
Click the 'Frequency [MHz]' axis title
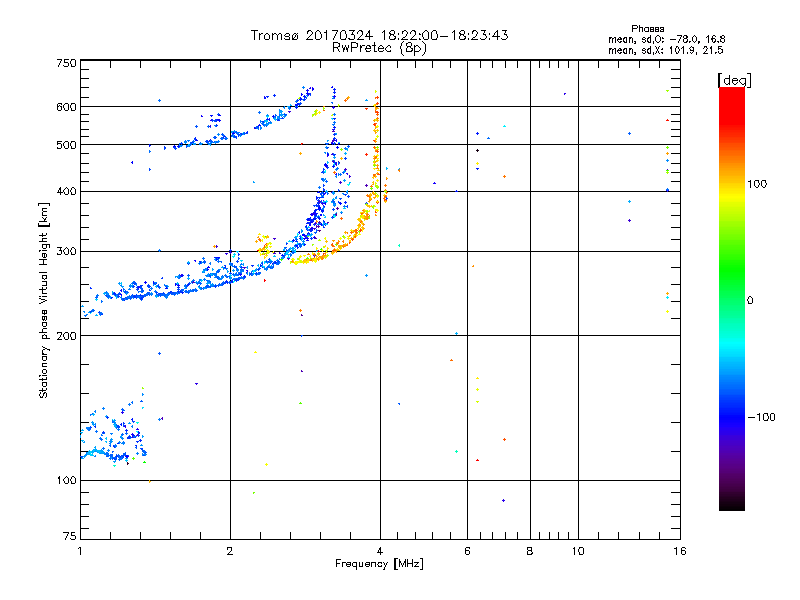click(x=379, y=564)
